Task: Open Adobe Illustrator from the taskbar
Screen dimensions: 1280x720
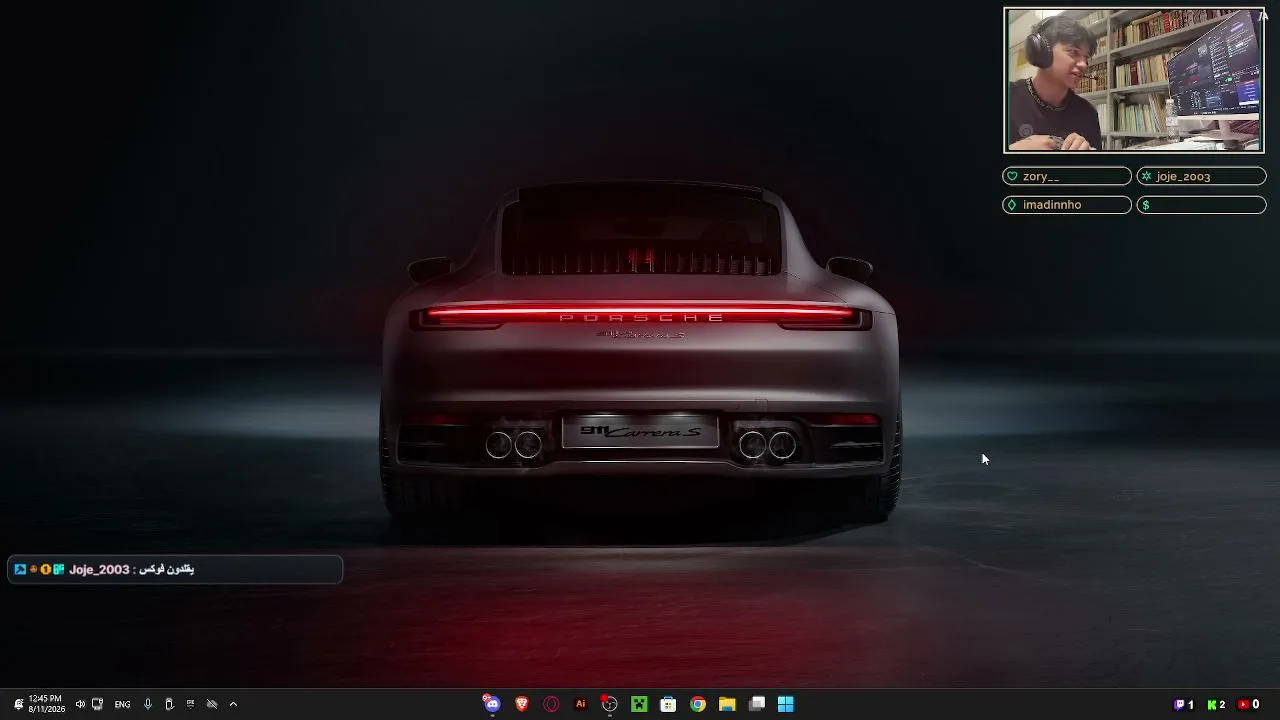Action: (580, 704)
